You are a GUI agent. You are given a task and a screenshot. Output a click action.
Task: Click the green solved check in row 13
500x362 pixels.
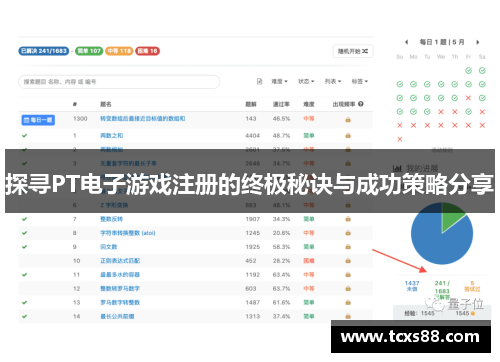(x=24, y=302)
